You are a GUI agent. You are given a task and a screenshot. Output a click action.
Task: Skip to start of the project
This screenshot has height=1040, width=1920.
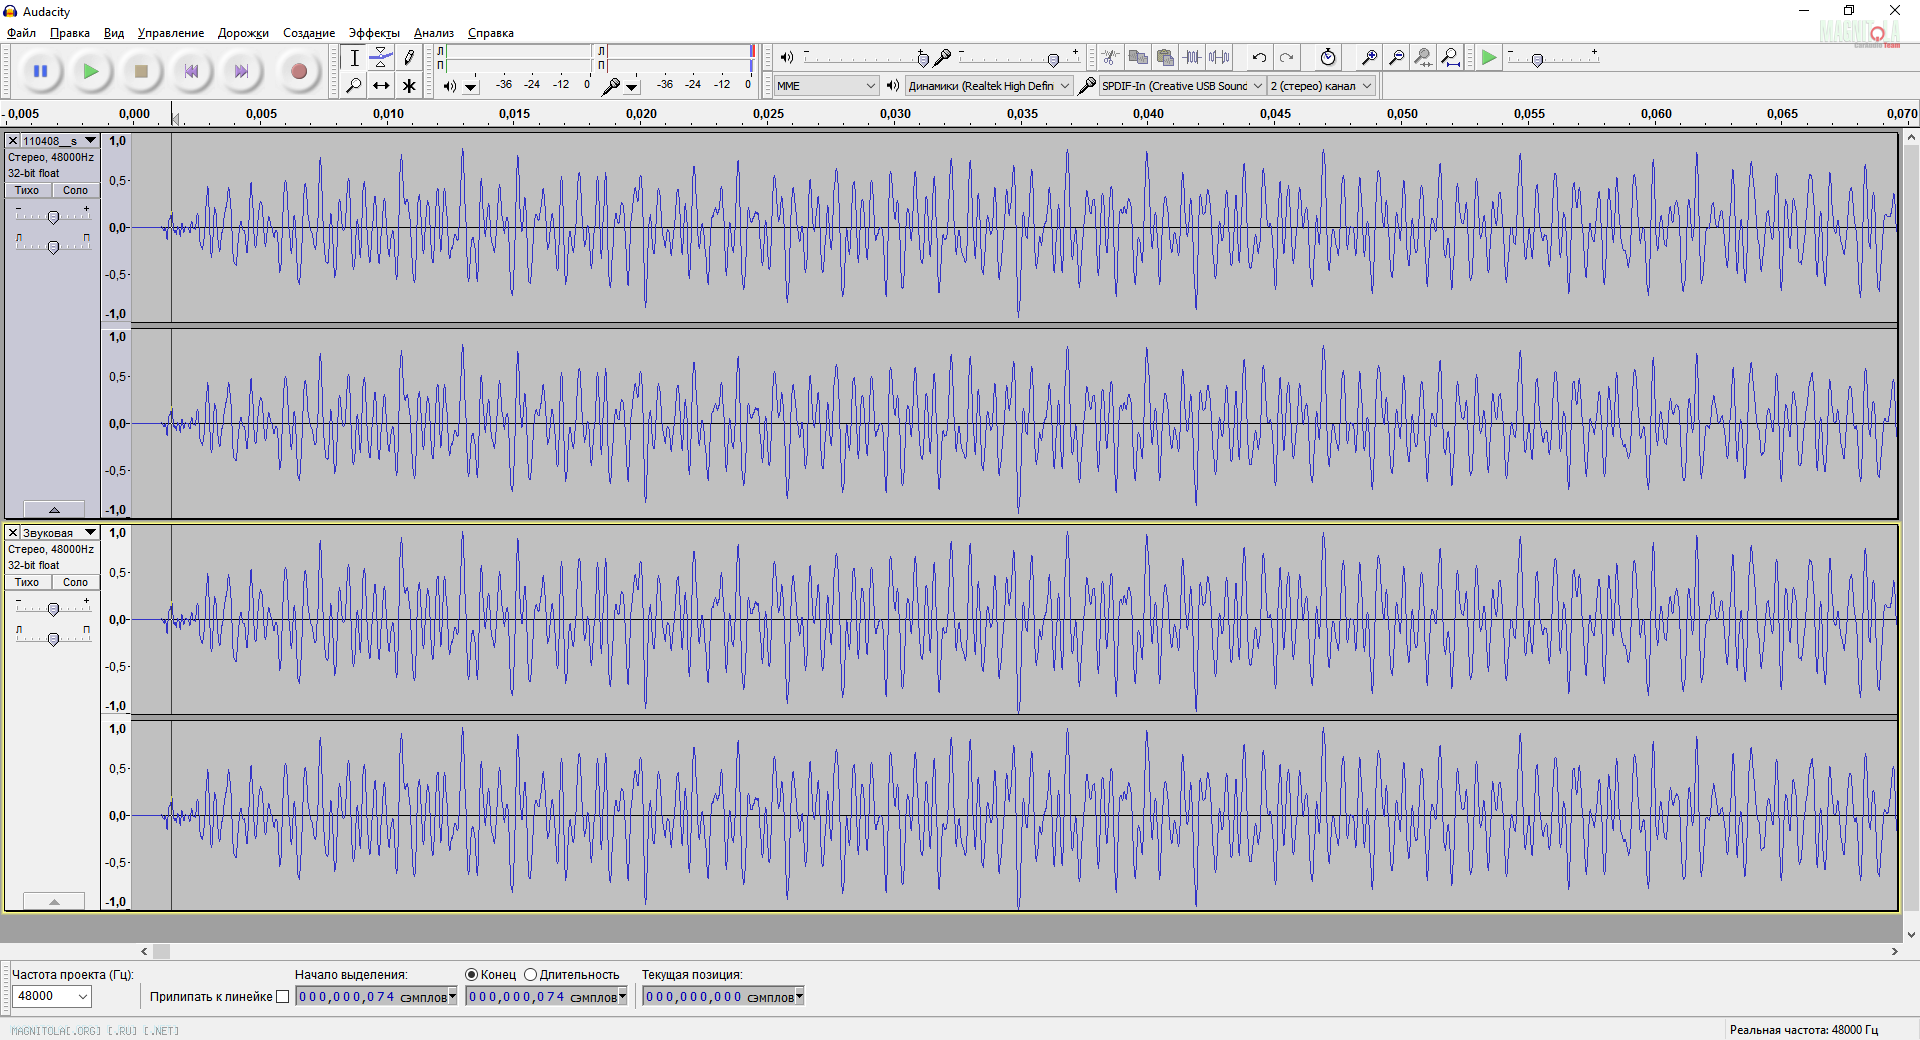pos(191,71)
